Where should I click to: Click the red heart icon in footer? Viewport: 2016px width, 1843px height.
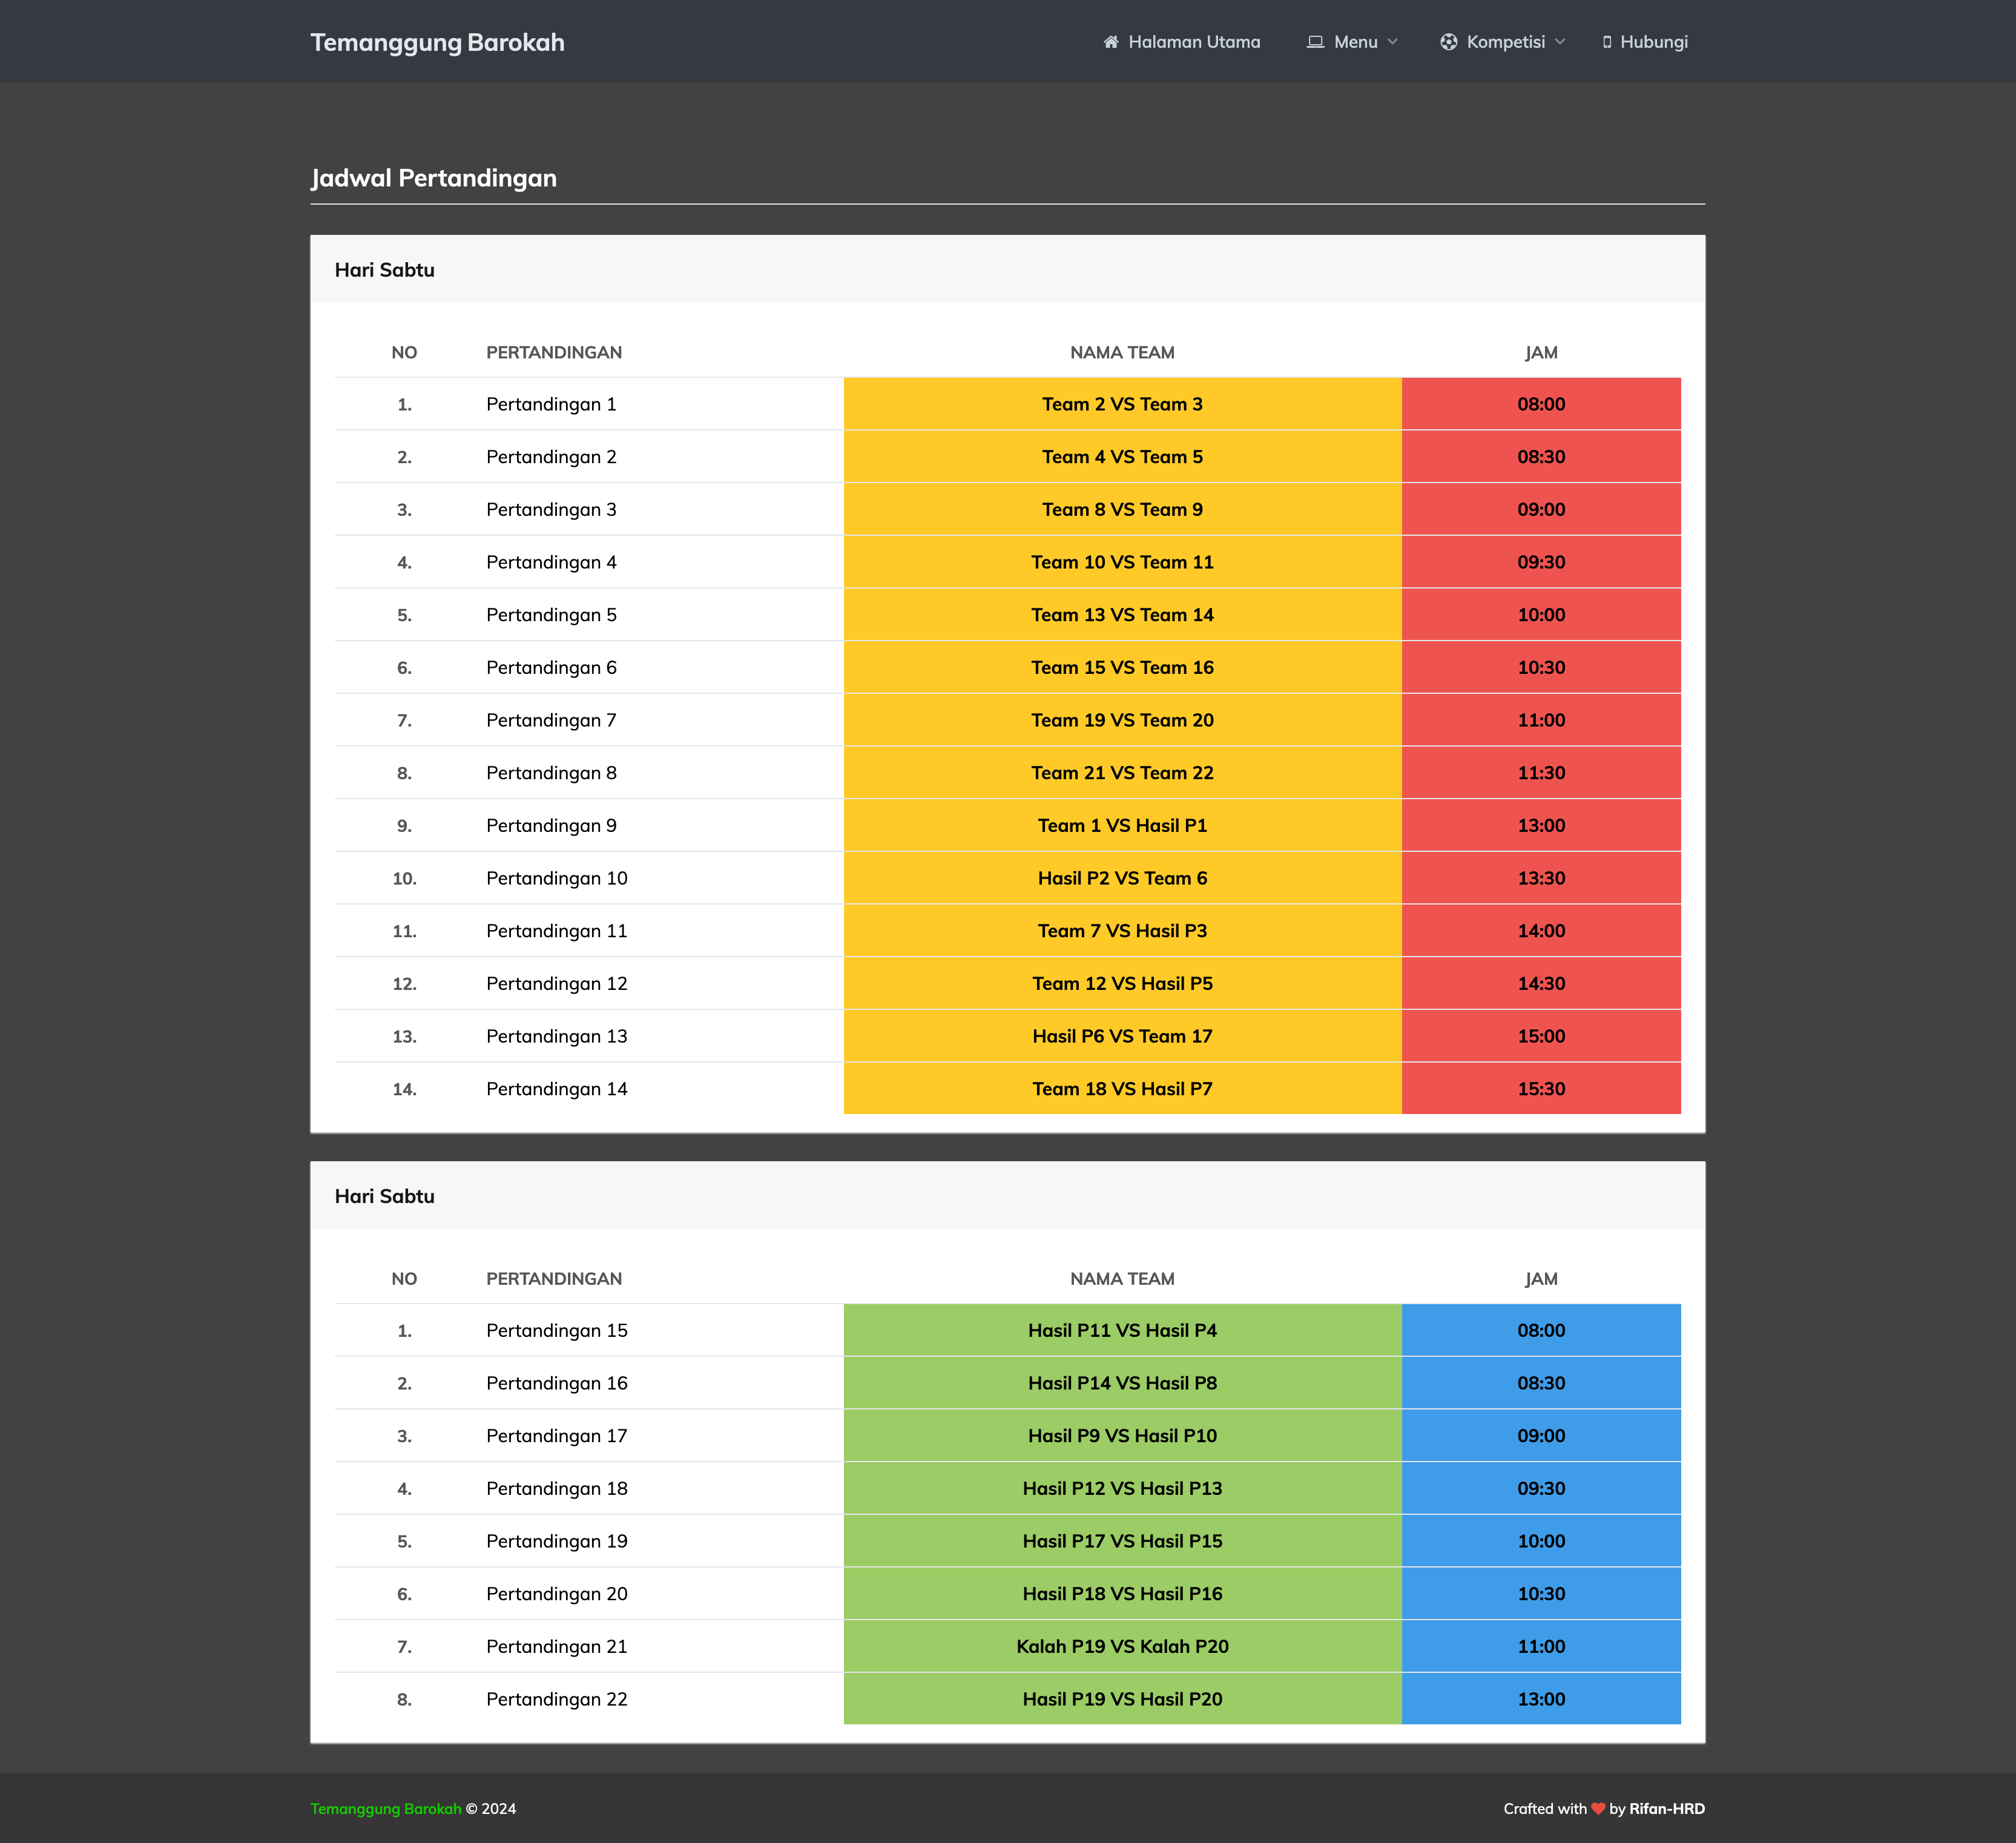click(x=1598, y=1808)
